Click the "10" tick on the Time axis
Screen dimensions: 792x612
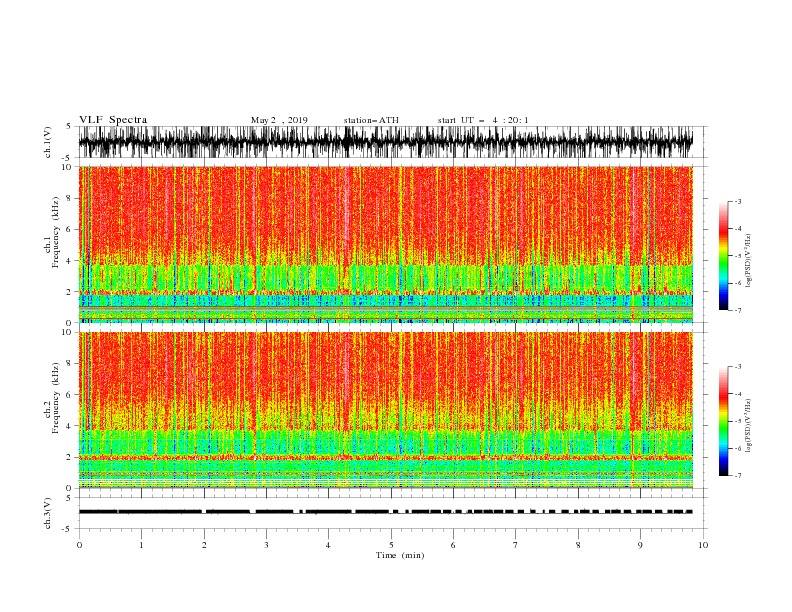[x=703, y=545]
